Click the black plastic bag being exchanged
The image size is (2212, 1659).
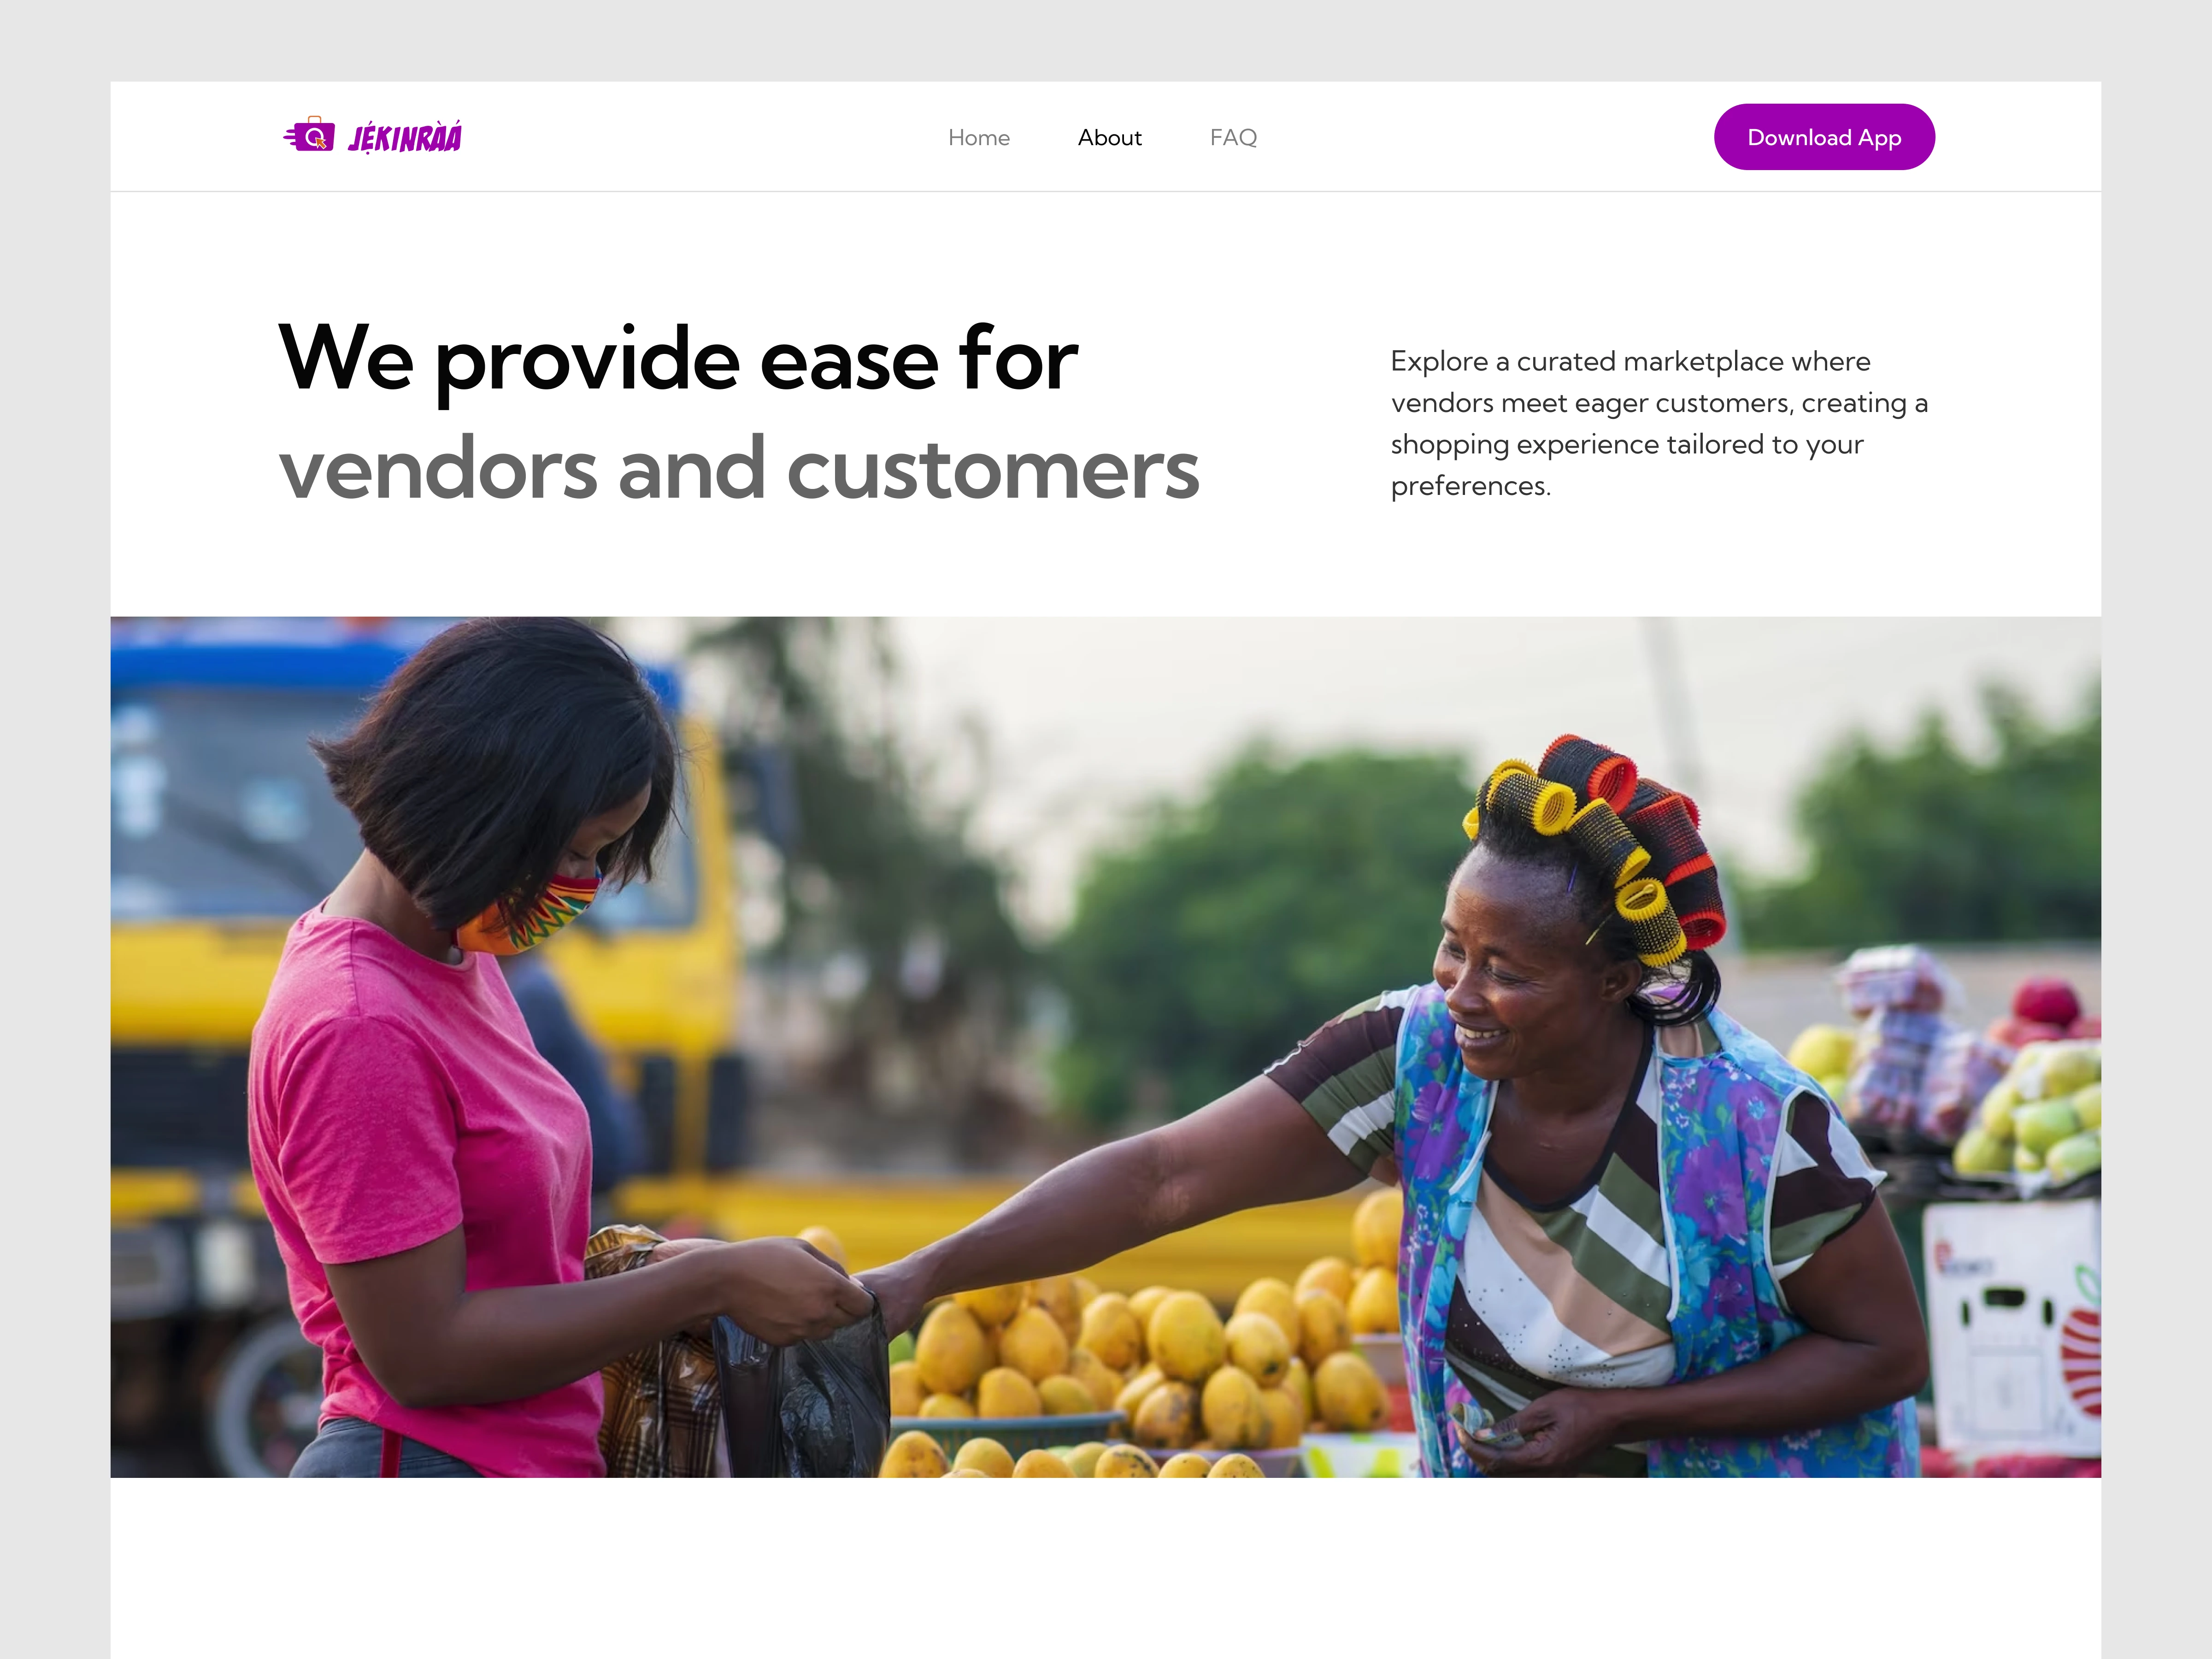tap(800, 1390)
